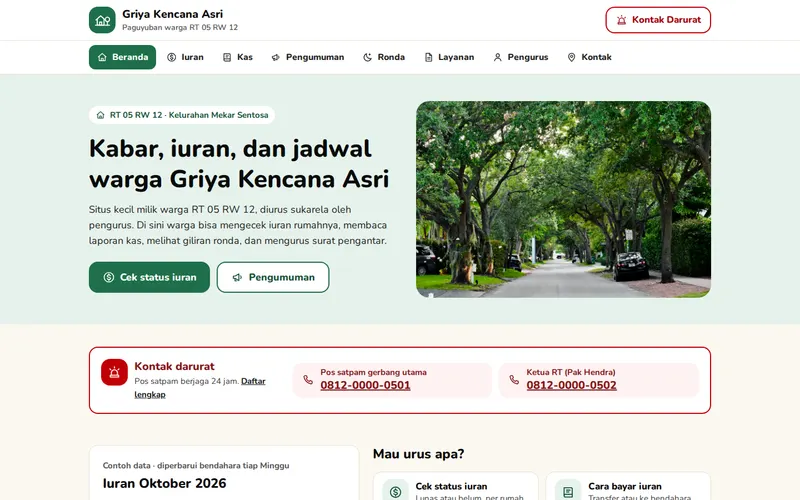Viewport: 800px width, 500px height.
Task: Click the megaphone icon beside Pengumuman in the navigation bar
Action: [276, 57]
